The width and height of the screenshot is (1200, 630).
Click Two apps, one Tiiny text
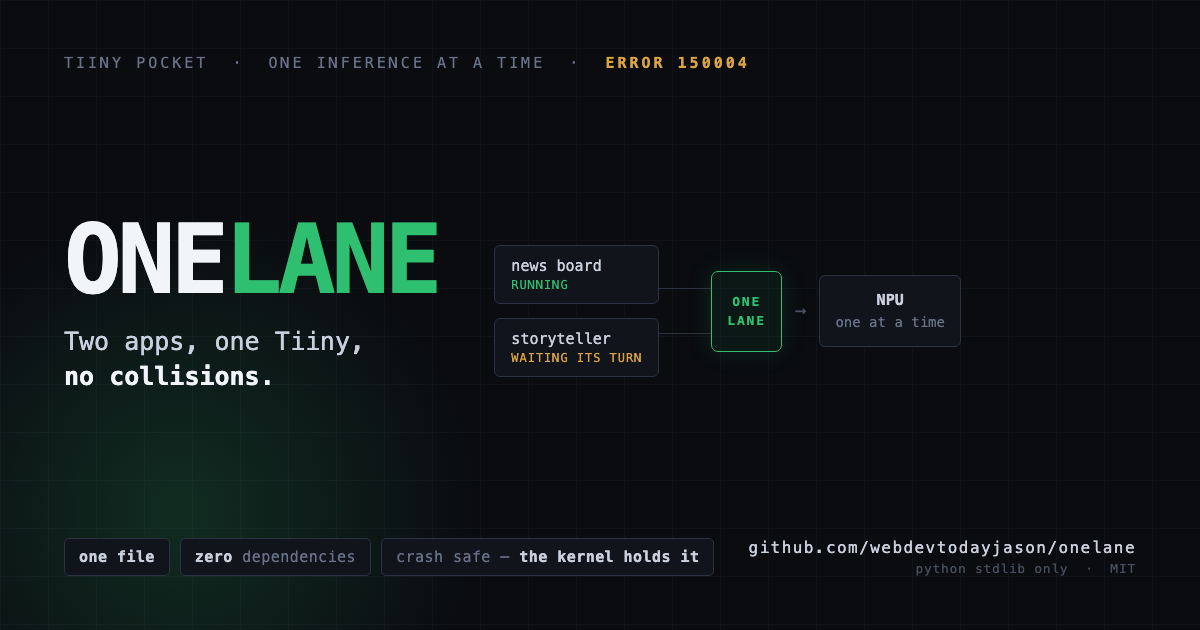214,342
